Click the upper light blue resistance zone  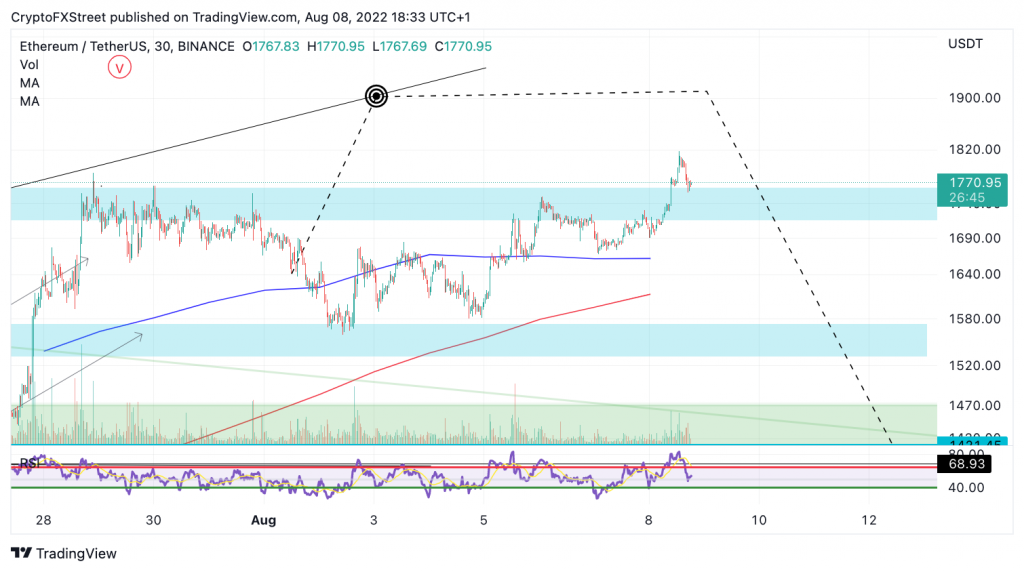click(473, 204)
